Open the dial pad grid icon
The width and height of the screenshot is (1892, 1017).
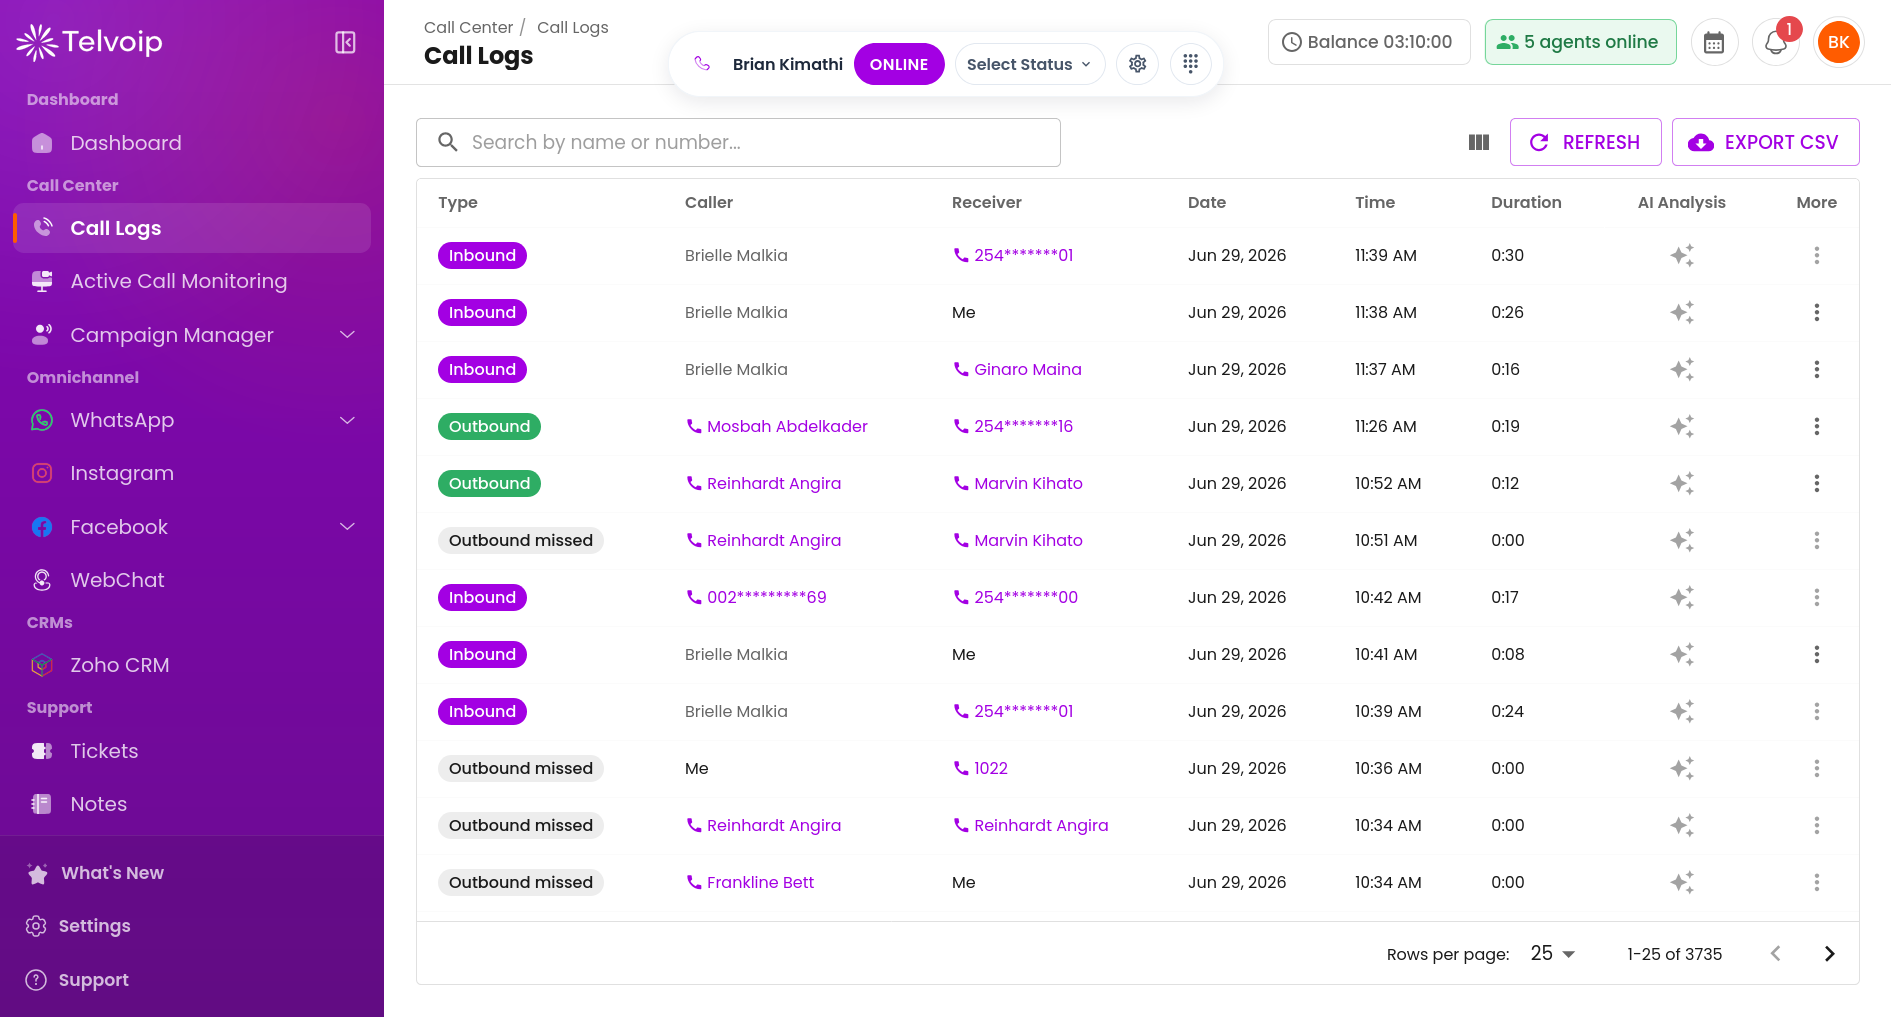(1190, 64)
